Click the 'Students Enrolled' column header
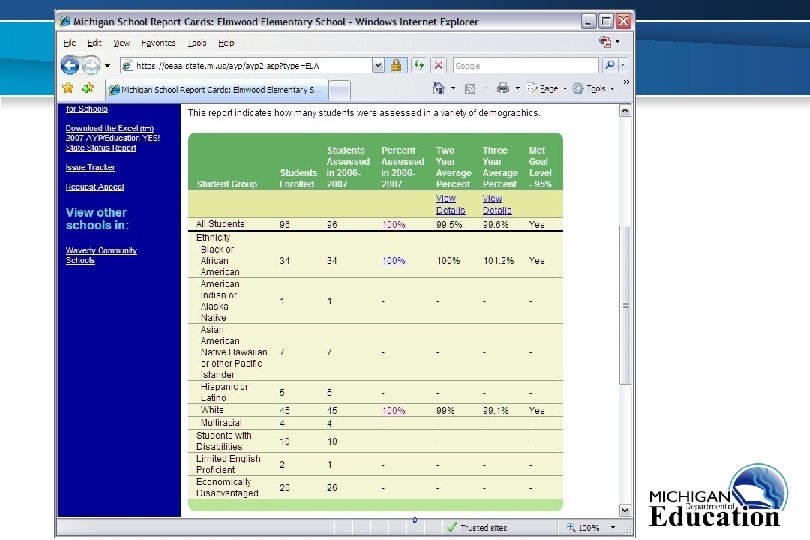 click(298, 178)
